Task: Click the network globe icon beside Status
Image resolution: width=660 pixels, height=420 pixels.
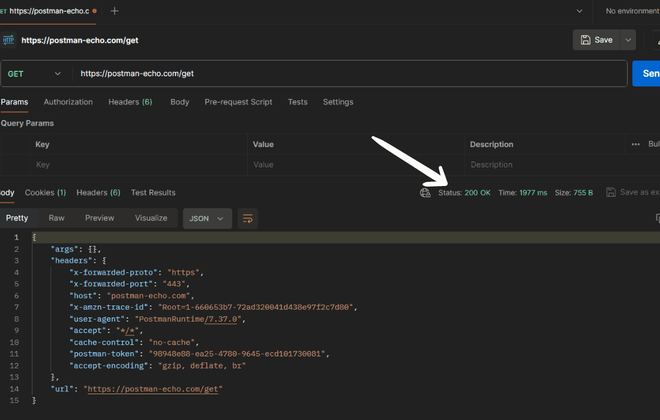Action: pos(425,193)
